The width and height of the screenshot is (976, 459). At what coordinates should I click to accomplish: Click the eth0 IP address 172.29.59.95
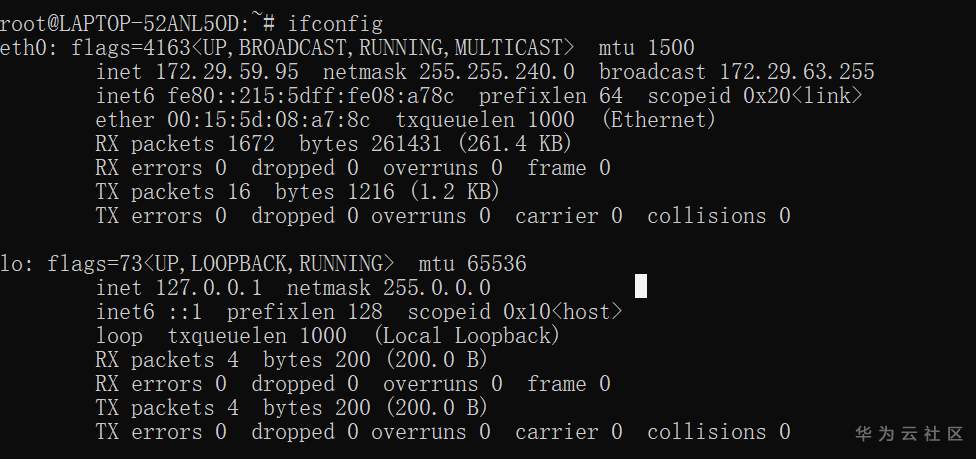click(227, 72)
